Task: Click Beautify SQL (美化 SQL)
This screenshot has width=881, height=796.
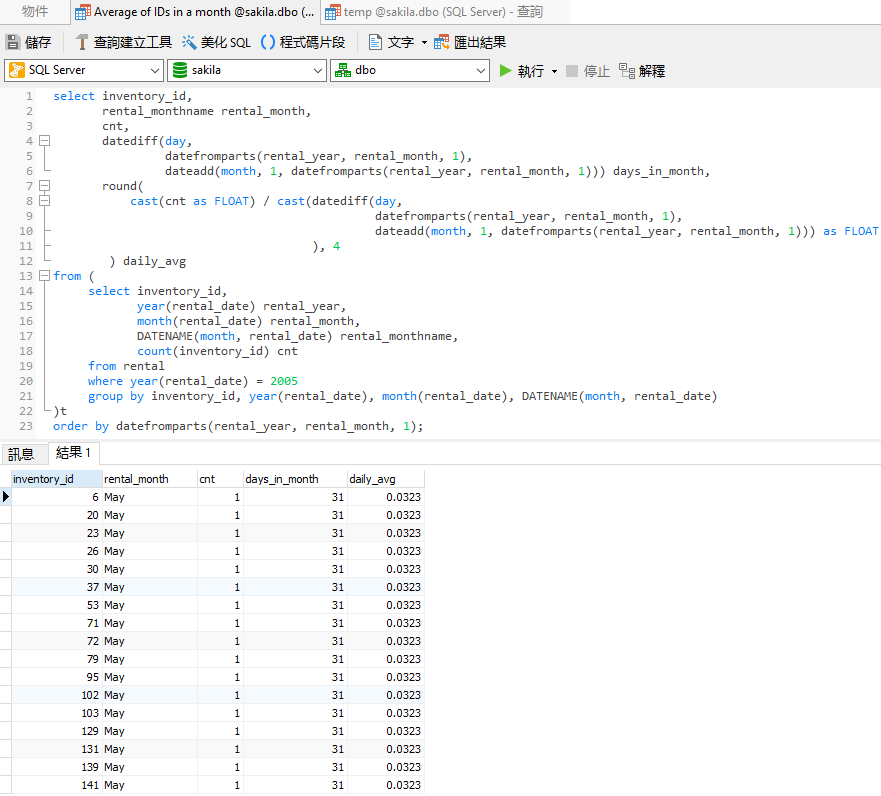Action: coord(215,42)
